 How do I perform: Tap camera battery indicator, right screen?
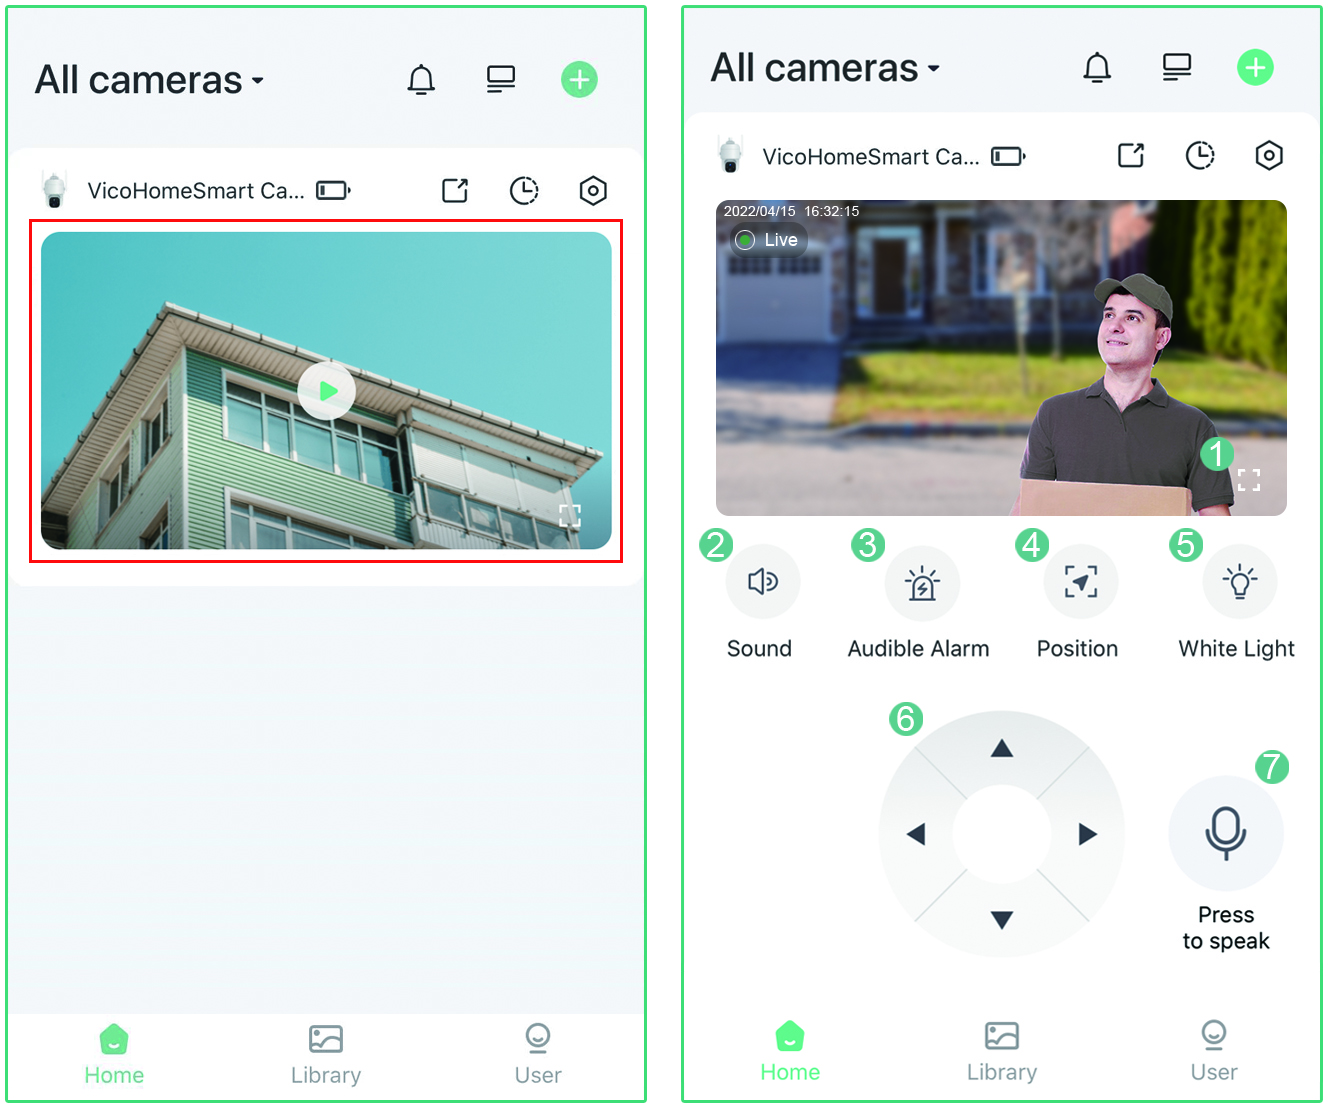pos(1008,156)
